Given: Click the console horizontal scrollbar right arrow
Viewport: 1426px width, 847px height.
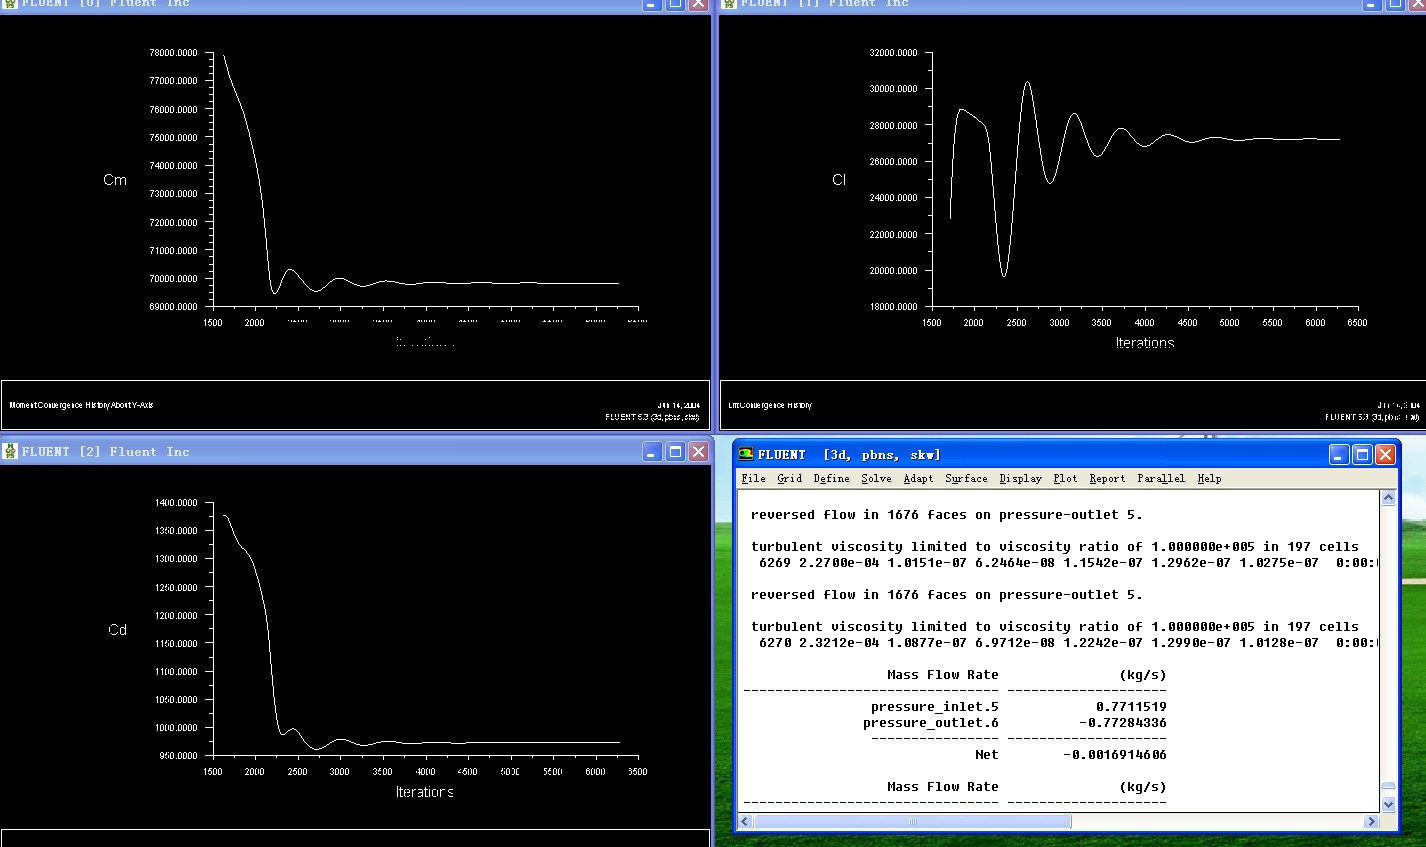Looking at the screenshot, I should click(1371, 822).
